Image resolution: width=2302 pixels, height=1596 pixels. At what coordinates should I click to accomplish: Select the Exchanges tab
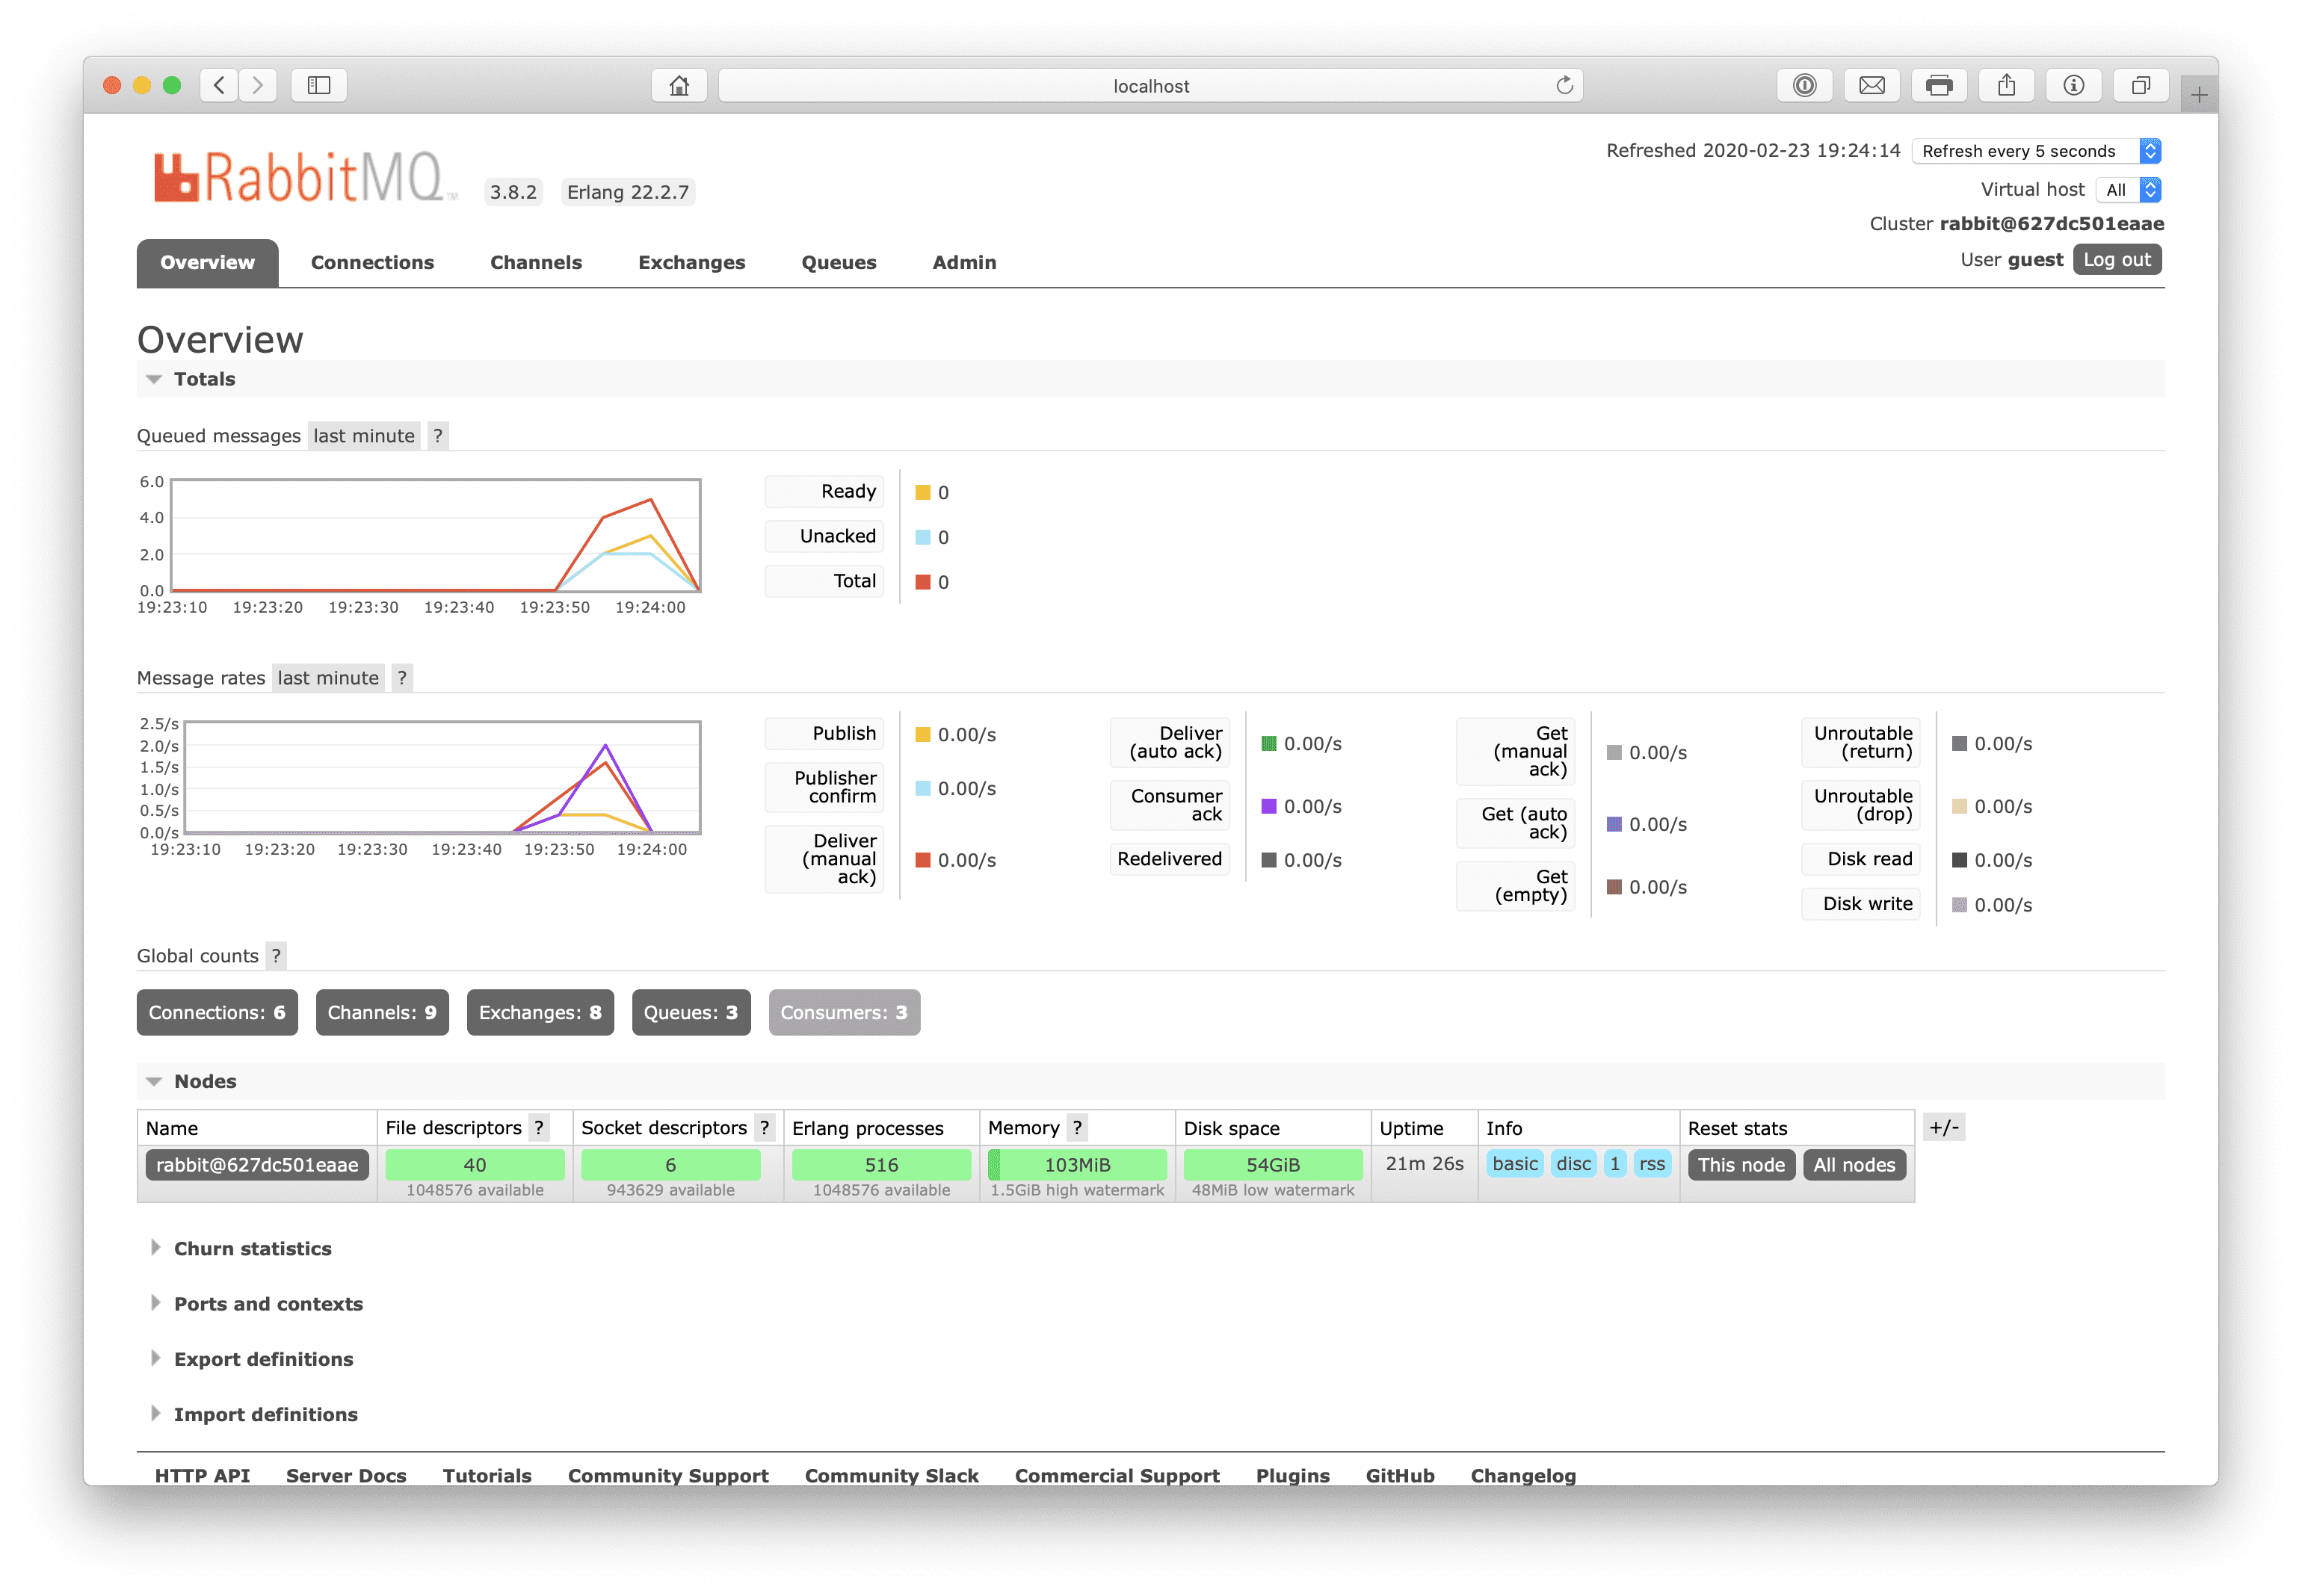pyautogui.click(x=691, y=262)
